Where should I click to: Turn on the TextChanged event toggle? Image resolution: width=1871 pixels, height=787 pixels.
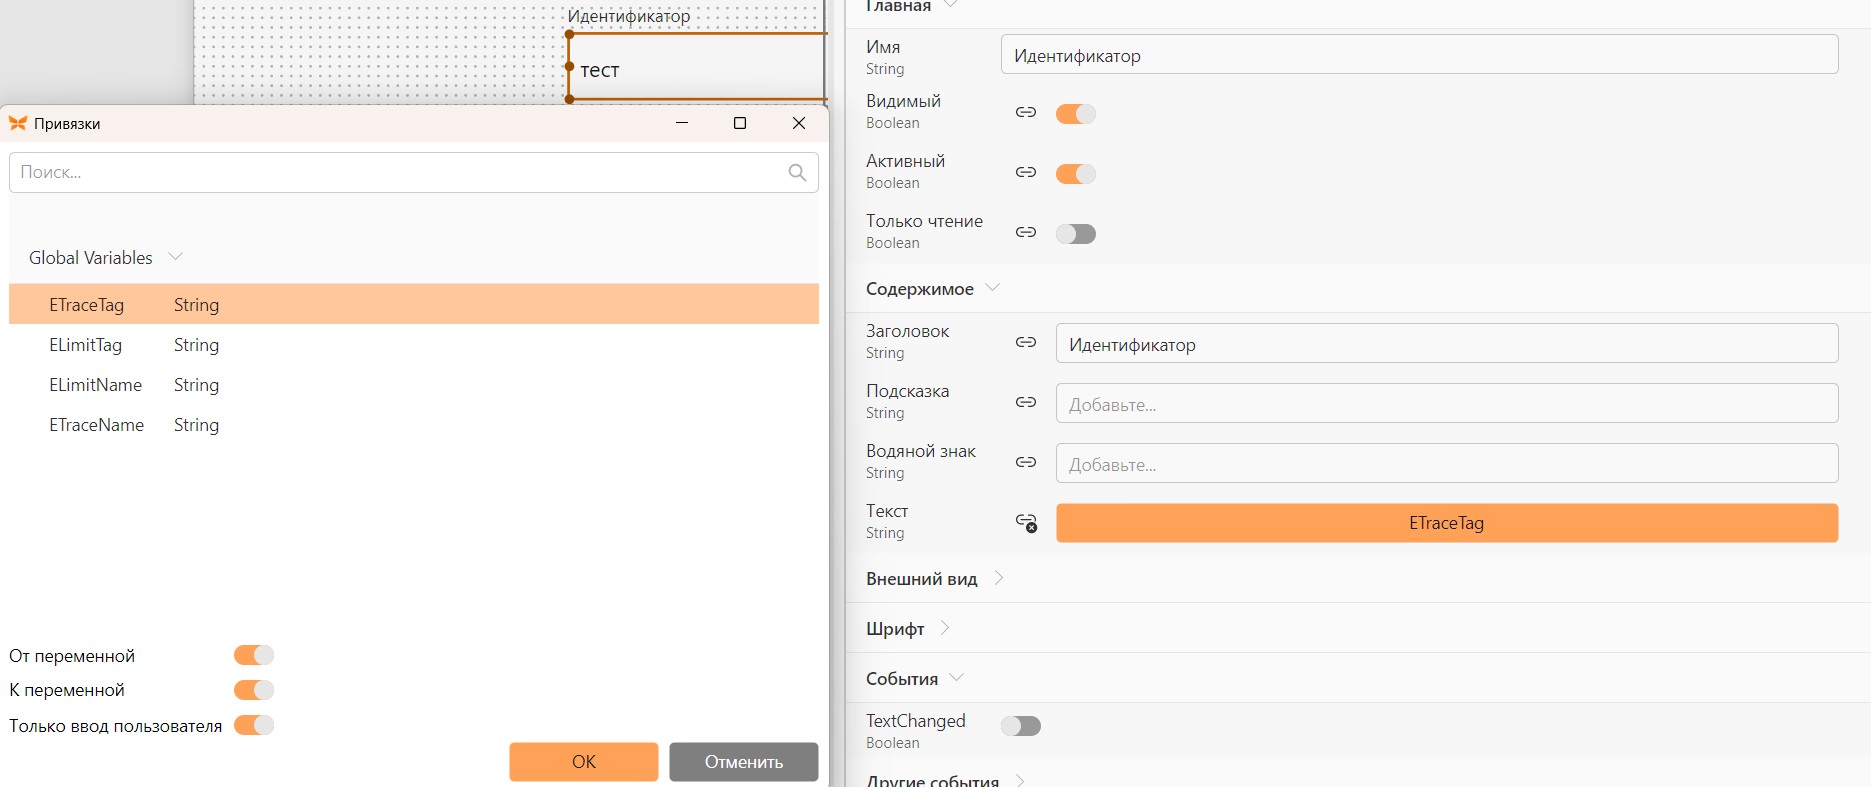(x=1021, y=726)
